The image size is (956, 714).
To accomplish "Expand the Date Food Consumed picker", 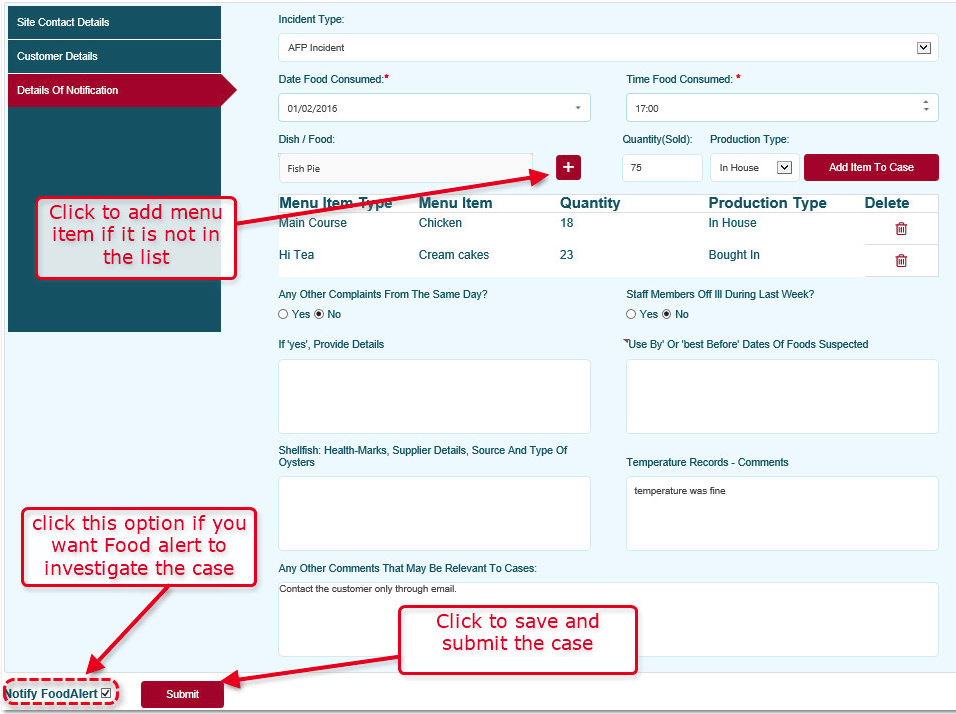I will point(577,108).
